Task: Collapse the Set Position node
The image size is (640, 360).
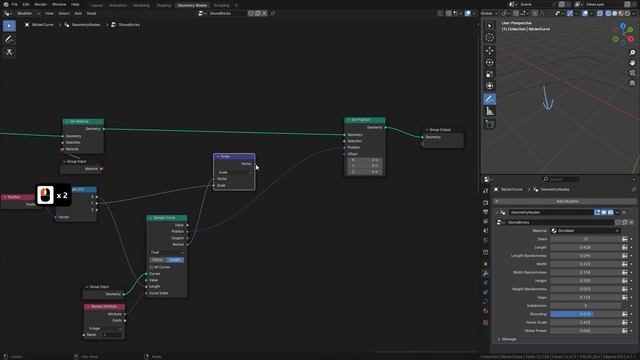Action: click(349, 120)
